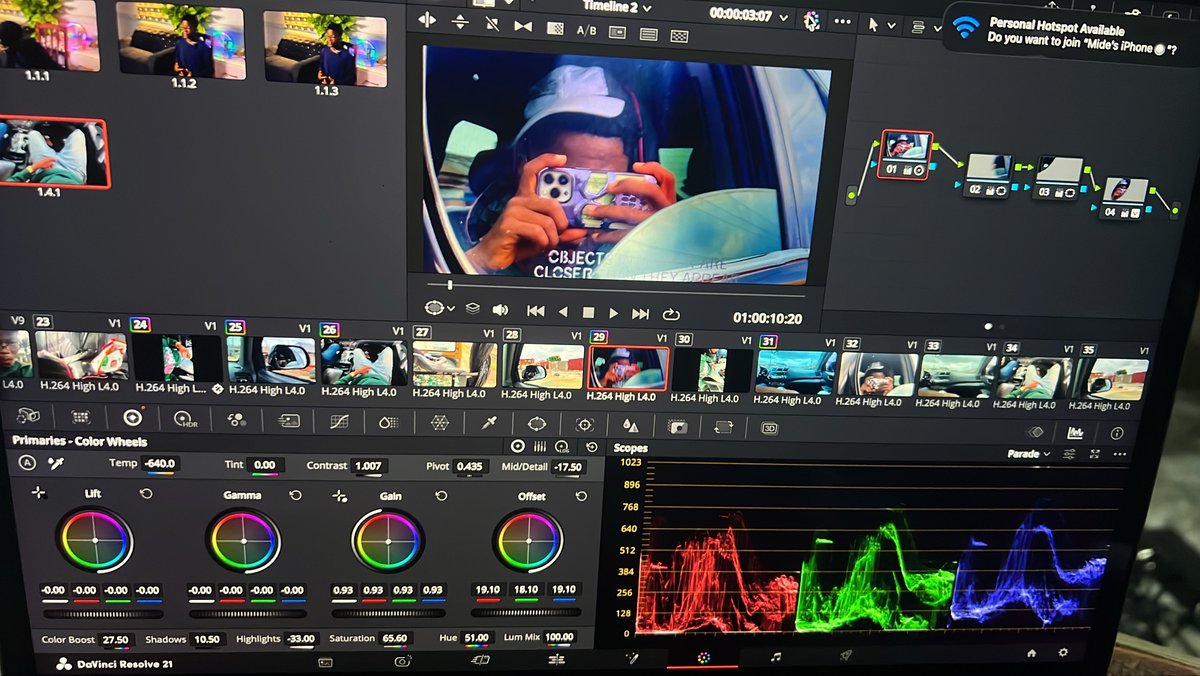Open the Sizing palette

[723, 426]
